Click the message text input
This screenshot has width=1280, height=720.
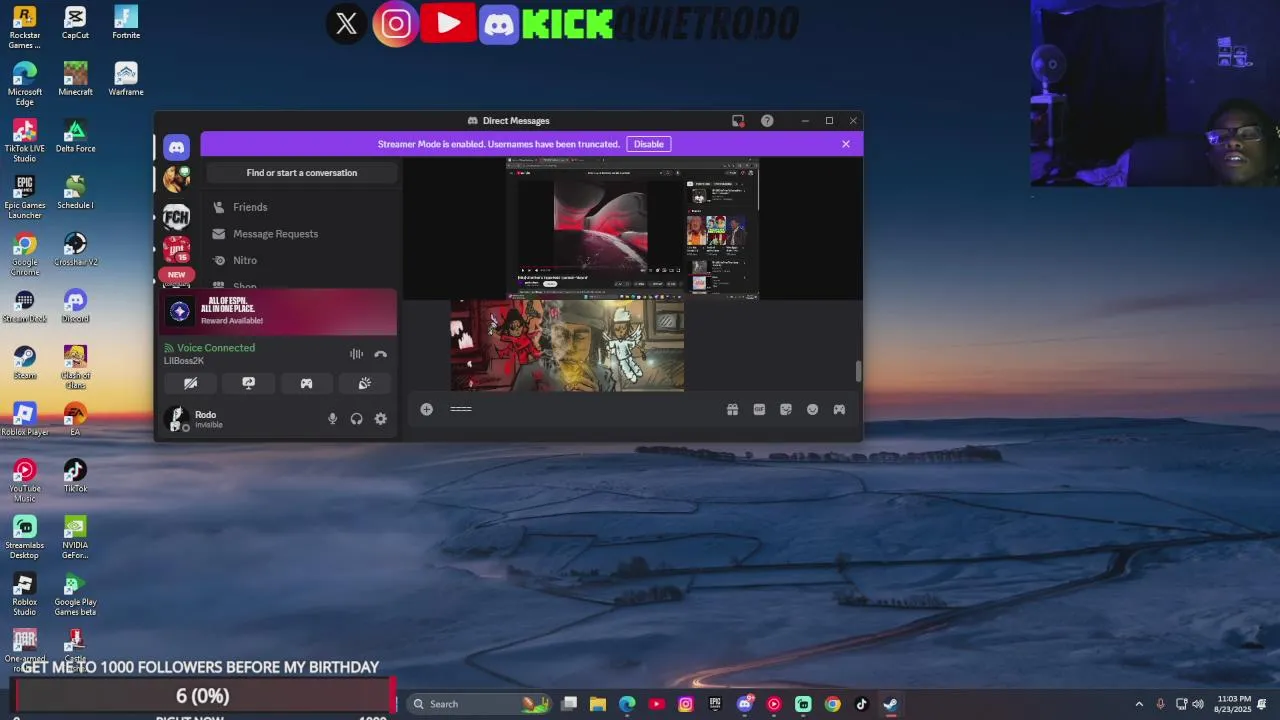point(580,409)
